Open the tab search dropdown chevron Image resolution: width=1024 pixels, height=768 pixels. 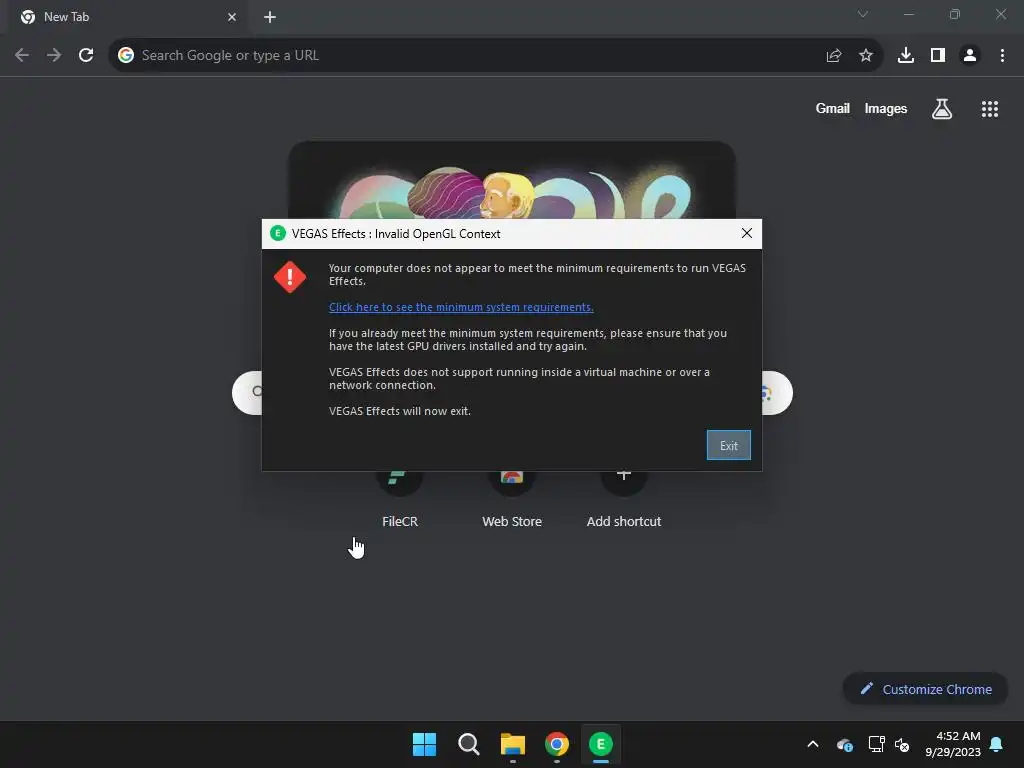(x=863, y=14)
